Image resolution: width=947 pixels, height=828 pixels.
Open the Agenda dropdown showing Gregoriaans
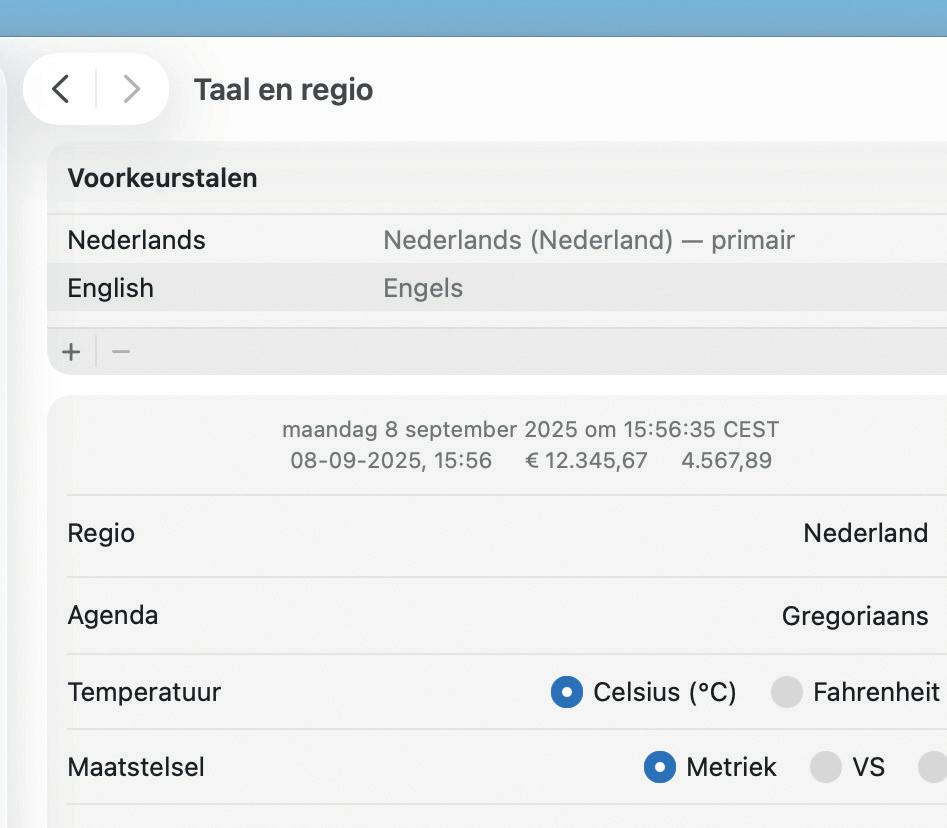point(855,615)
